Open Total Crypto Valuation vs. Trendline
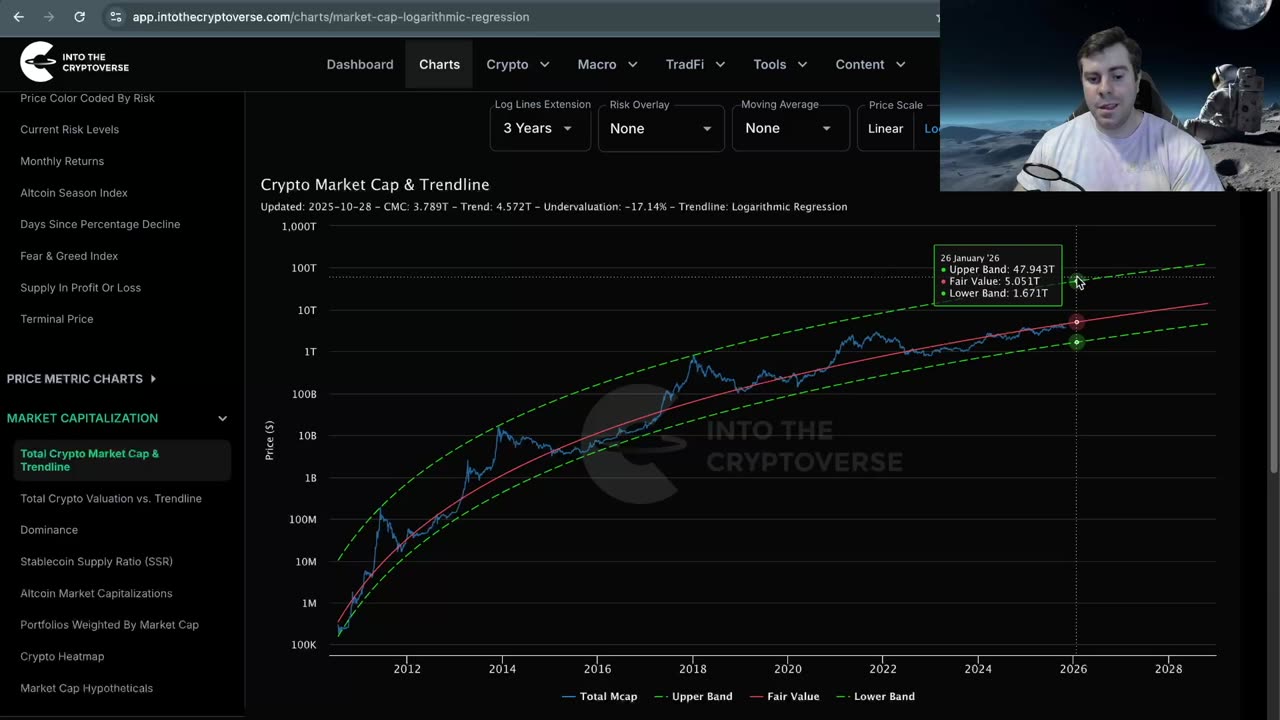Screen dimensions: 1280x720 (x=111, y=498)
